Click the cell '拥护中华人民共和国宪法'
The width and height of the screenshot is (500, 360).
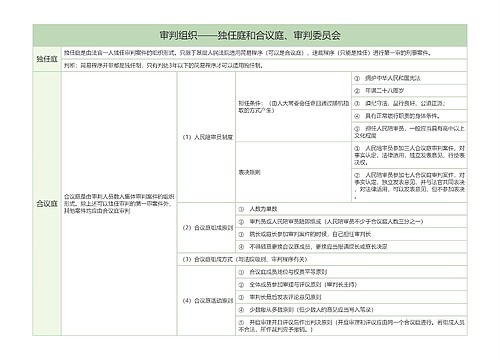tap(409, 78)
